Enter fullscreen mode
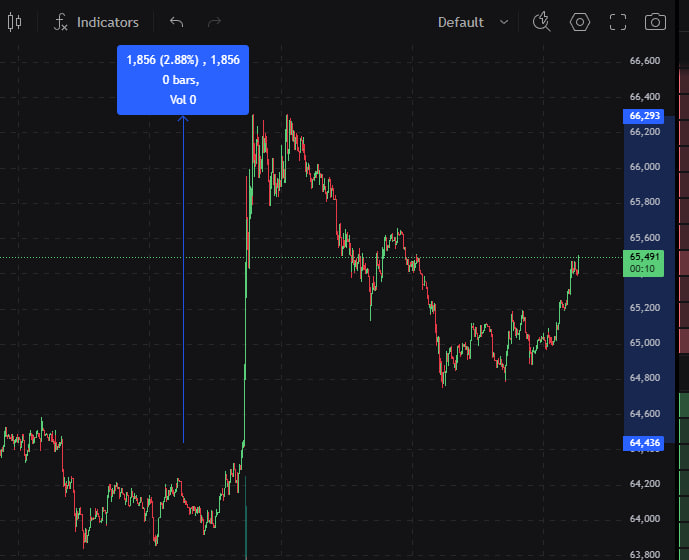The height and width of the screenshot is (560, 689). pos(618,22)
